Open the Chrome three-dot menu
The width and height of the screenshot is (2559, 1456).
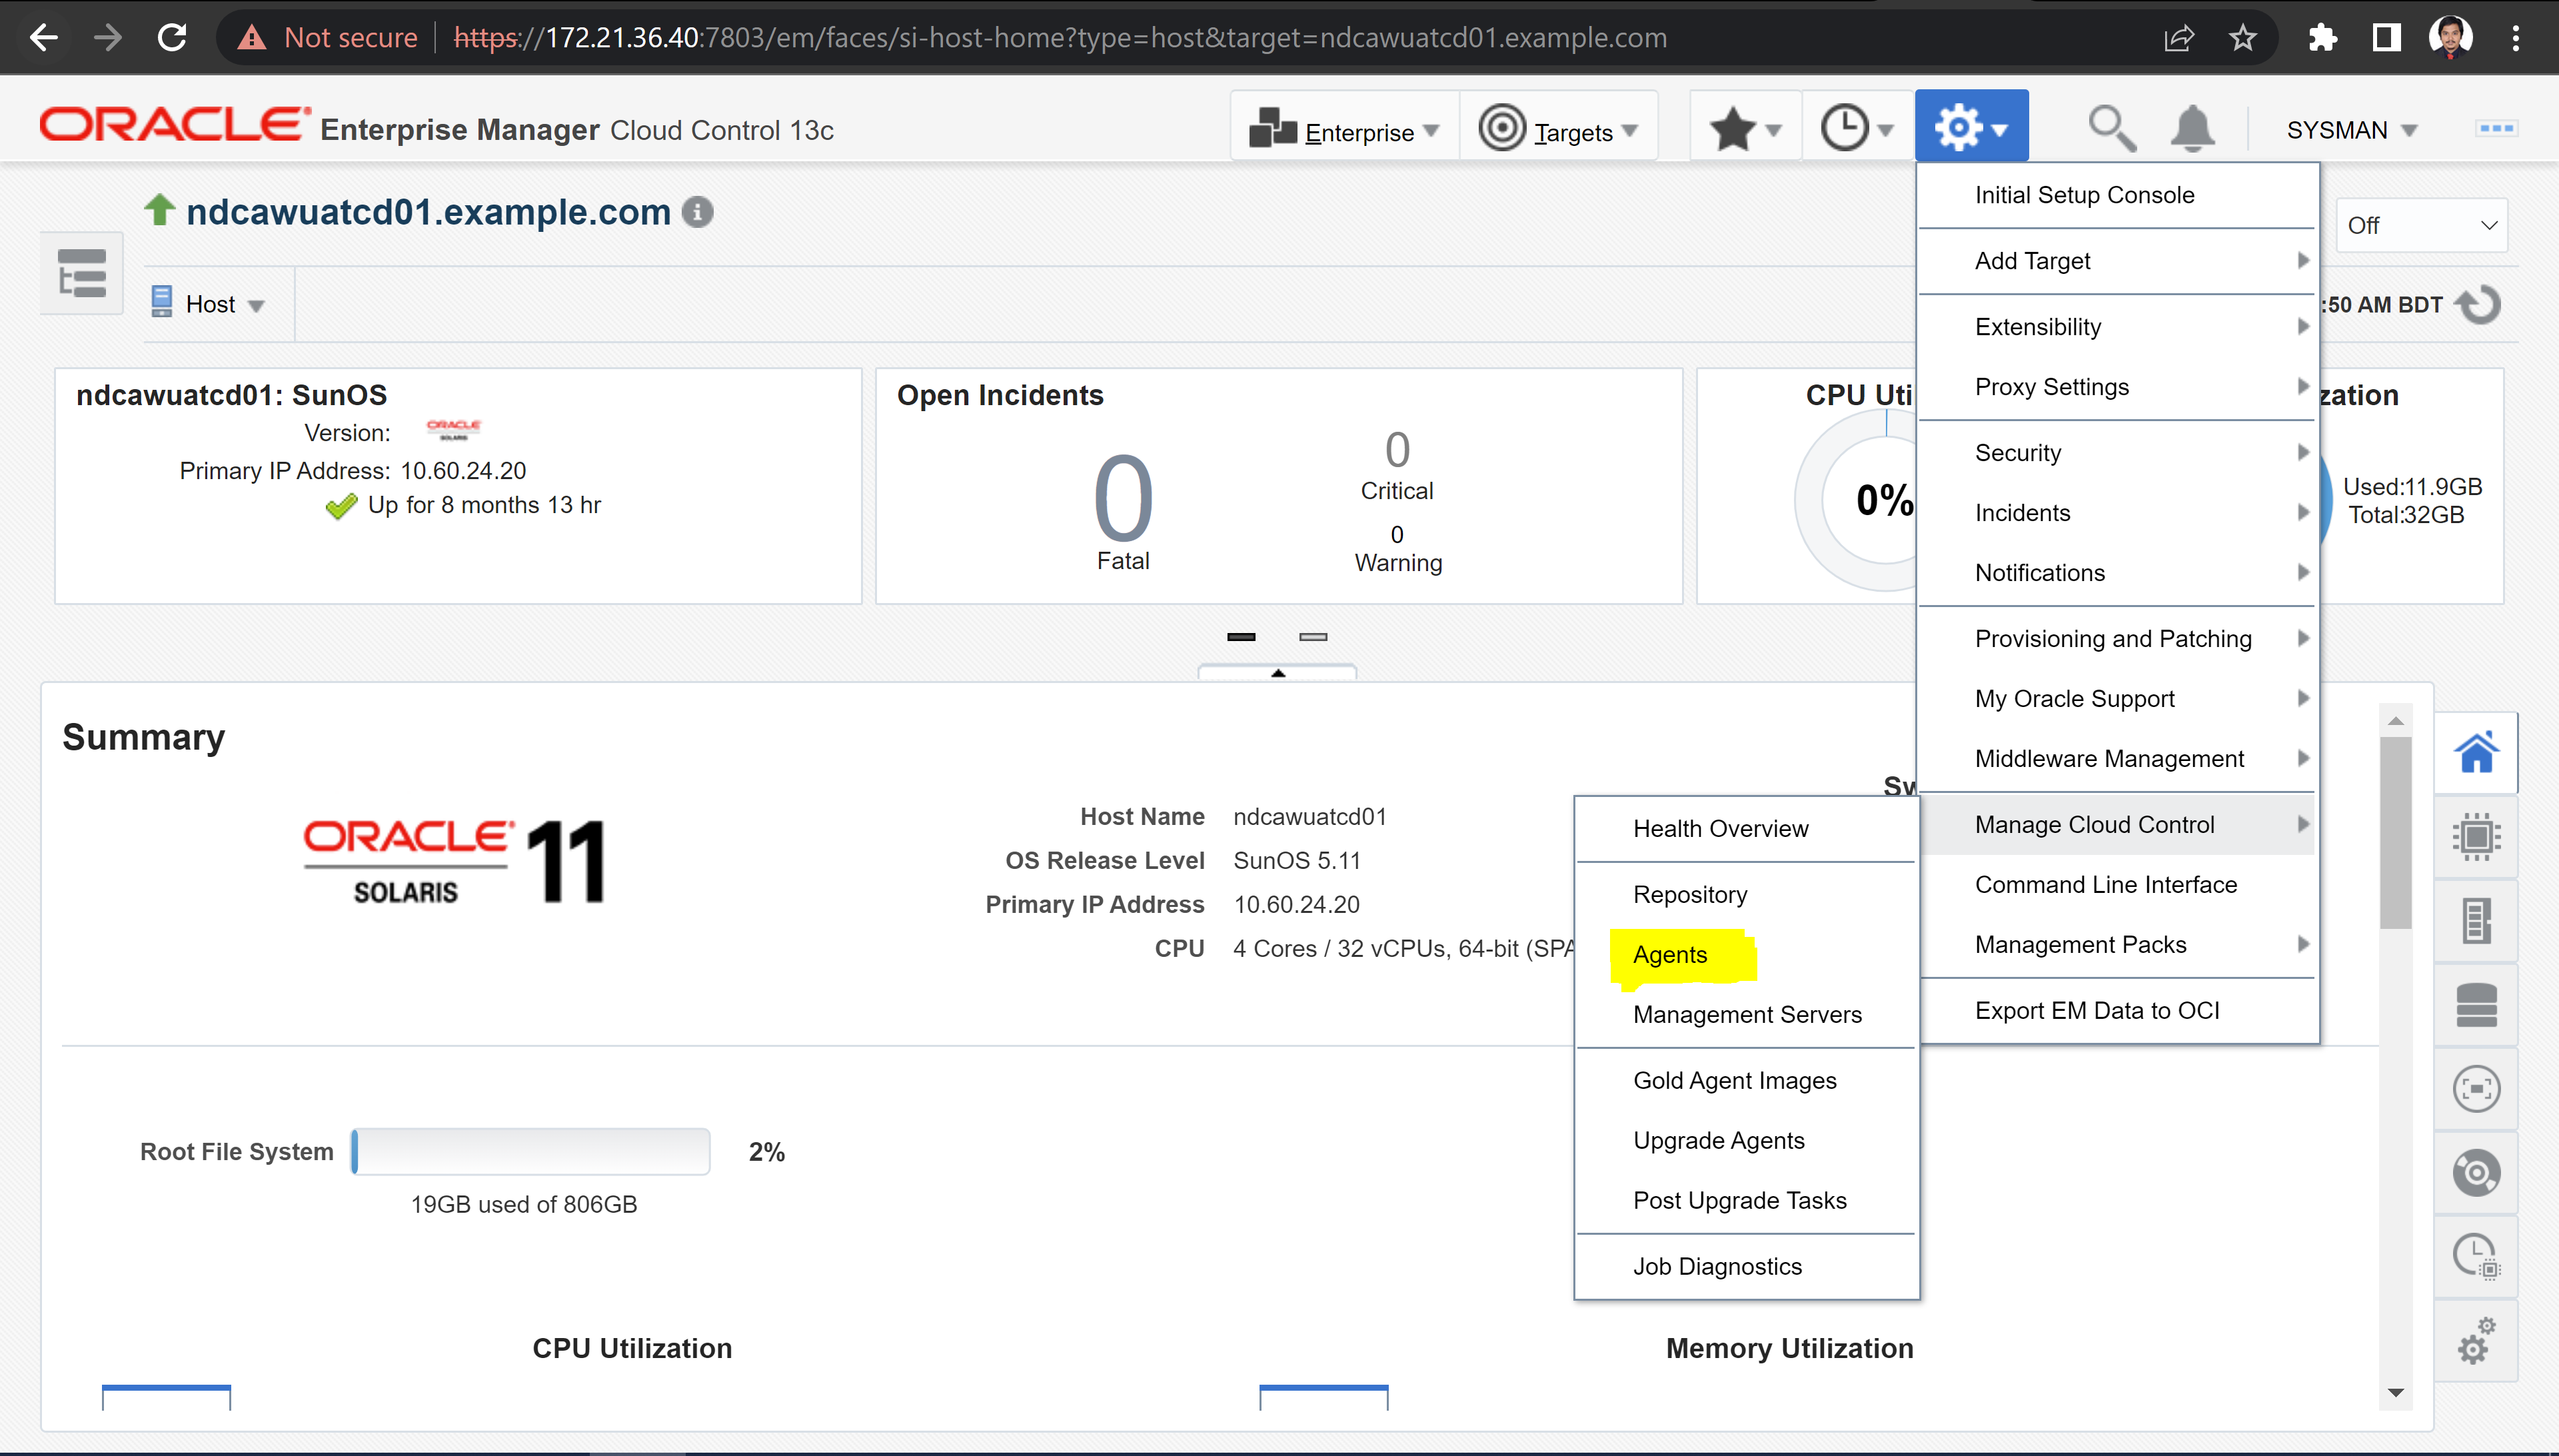point(2515,38)
